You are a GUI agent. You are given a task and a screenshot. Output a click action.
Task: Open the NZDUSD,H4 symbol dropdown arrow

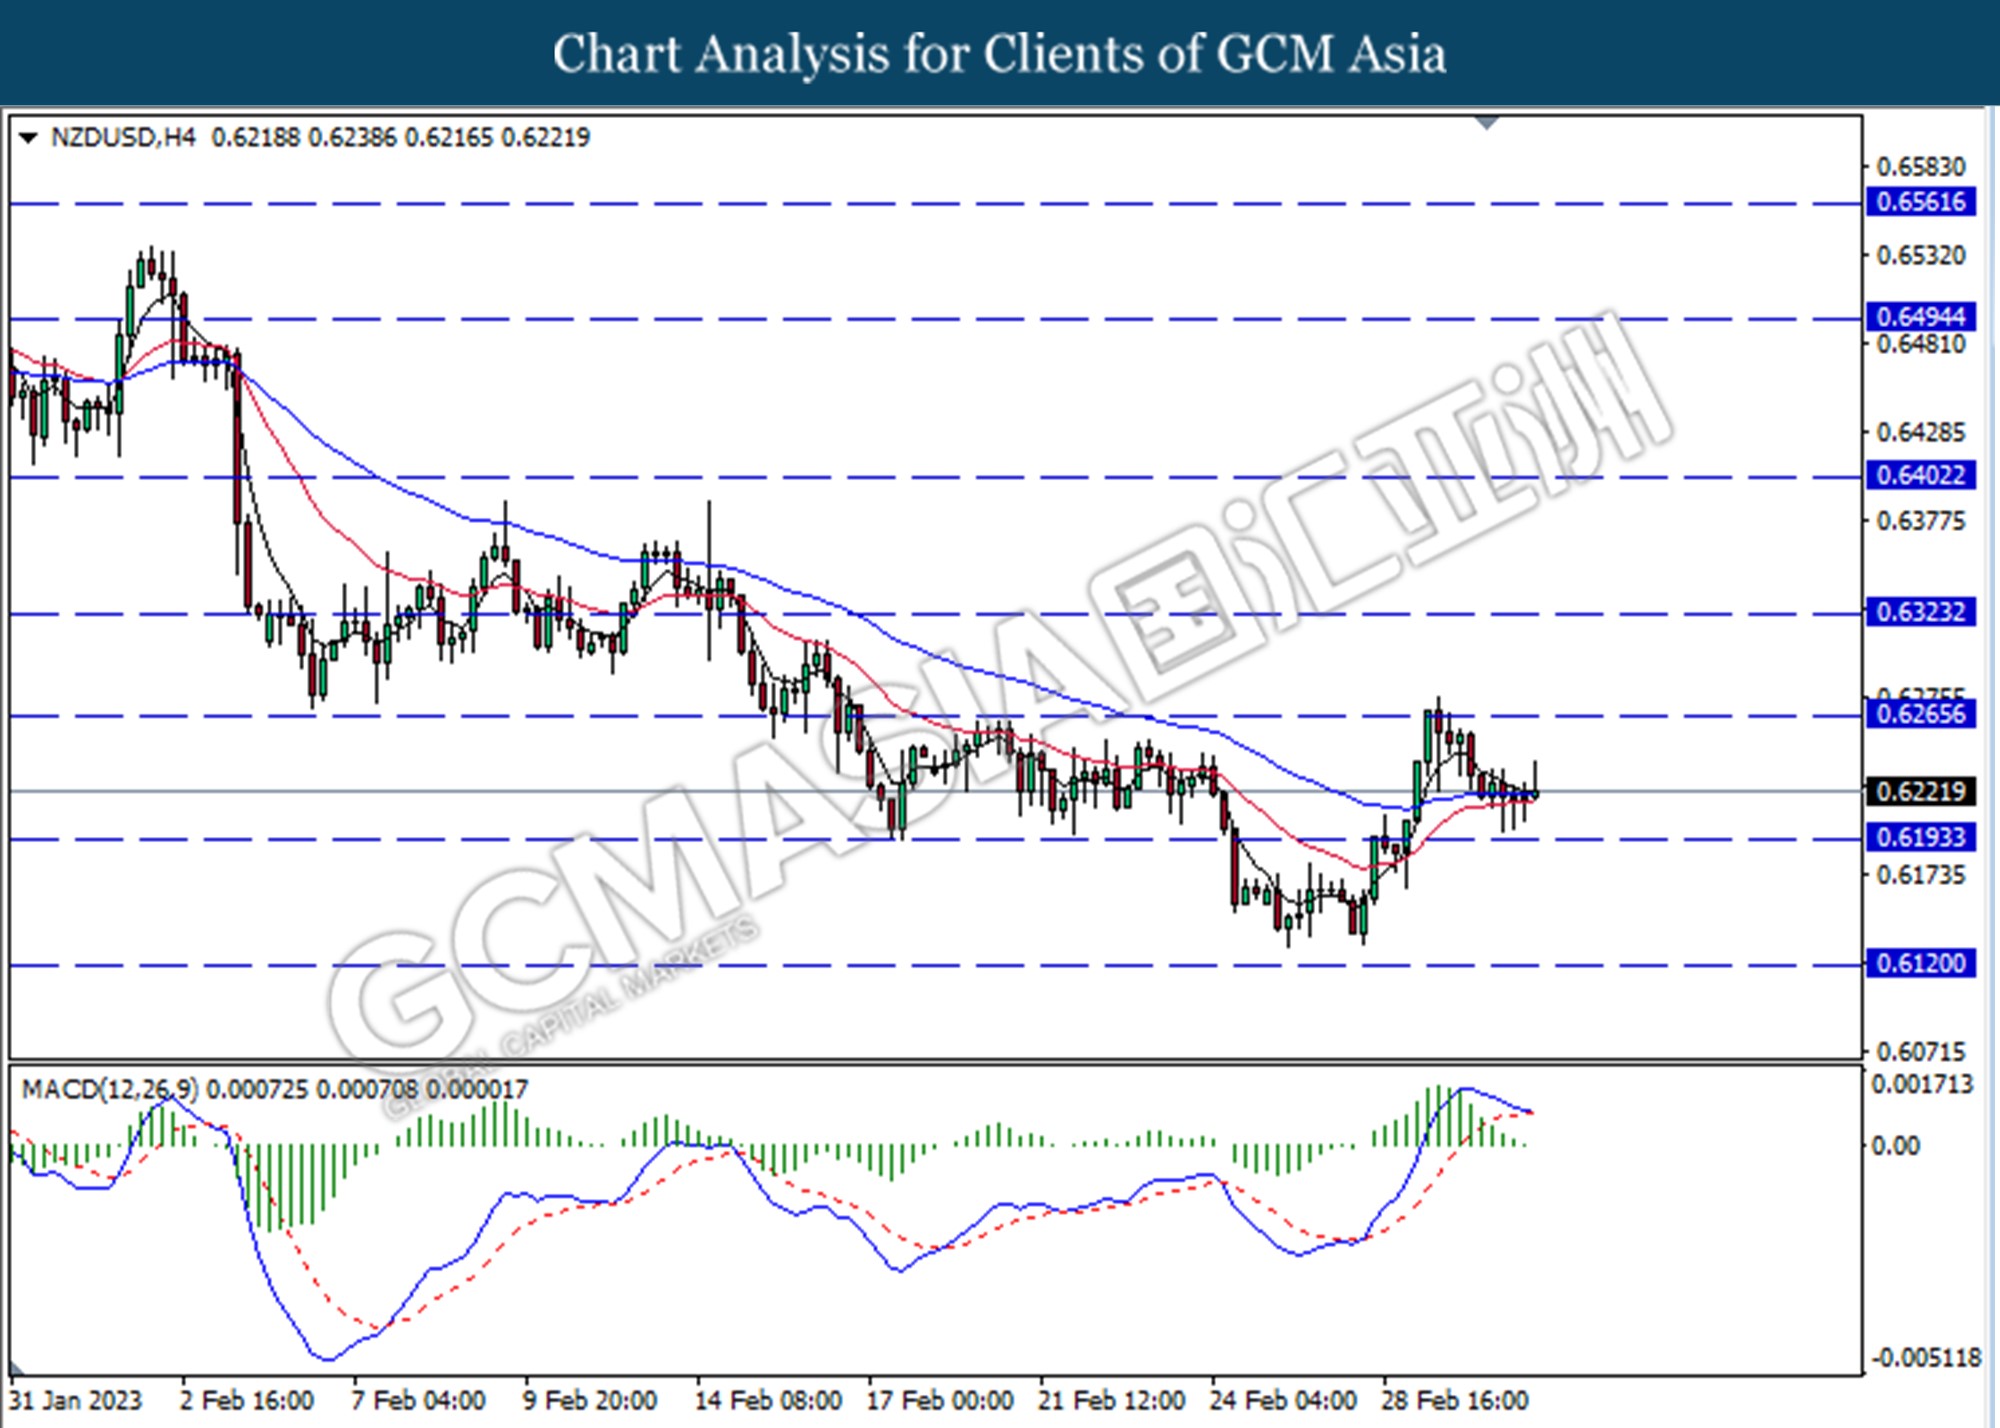[x=28, y=138]
